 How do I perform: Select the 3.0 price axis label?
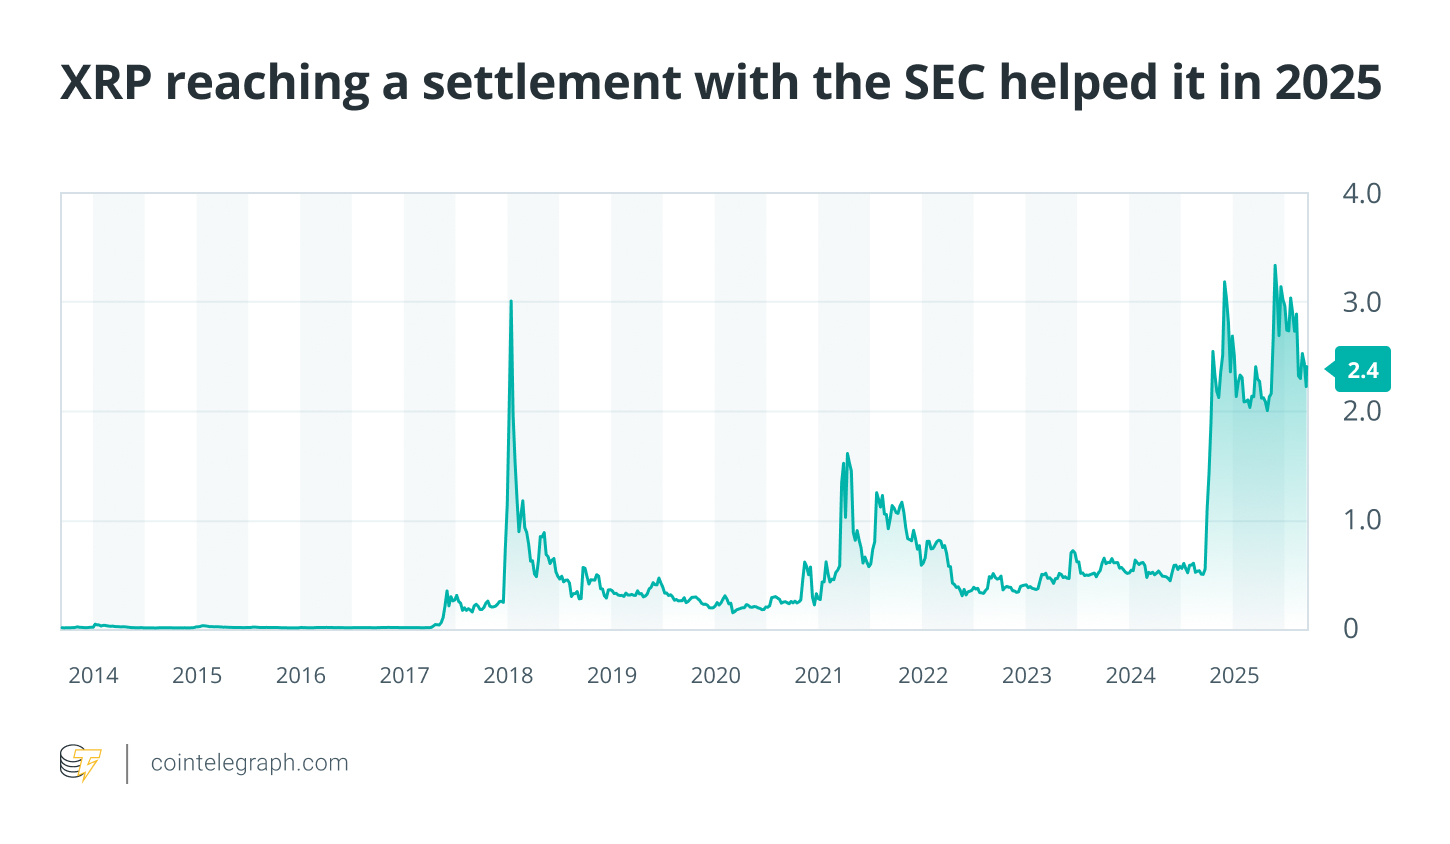pos(1361,302)
